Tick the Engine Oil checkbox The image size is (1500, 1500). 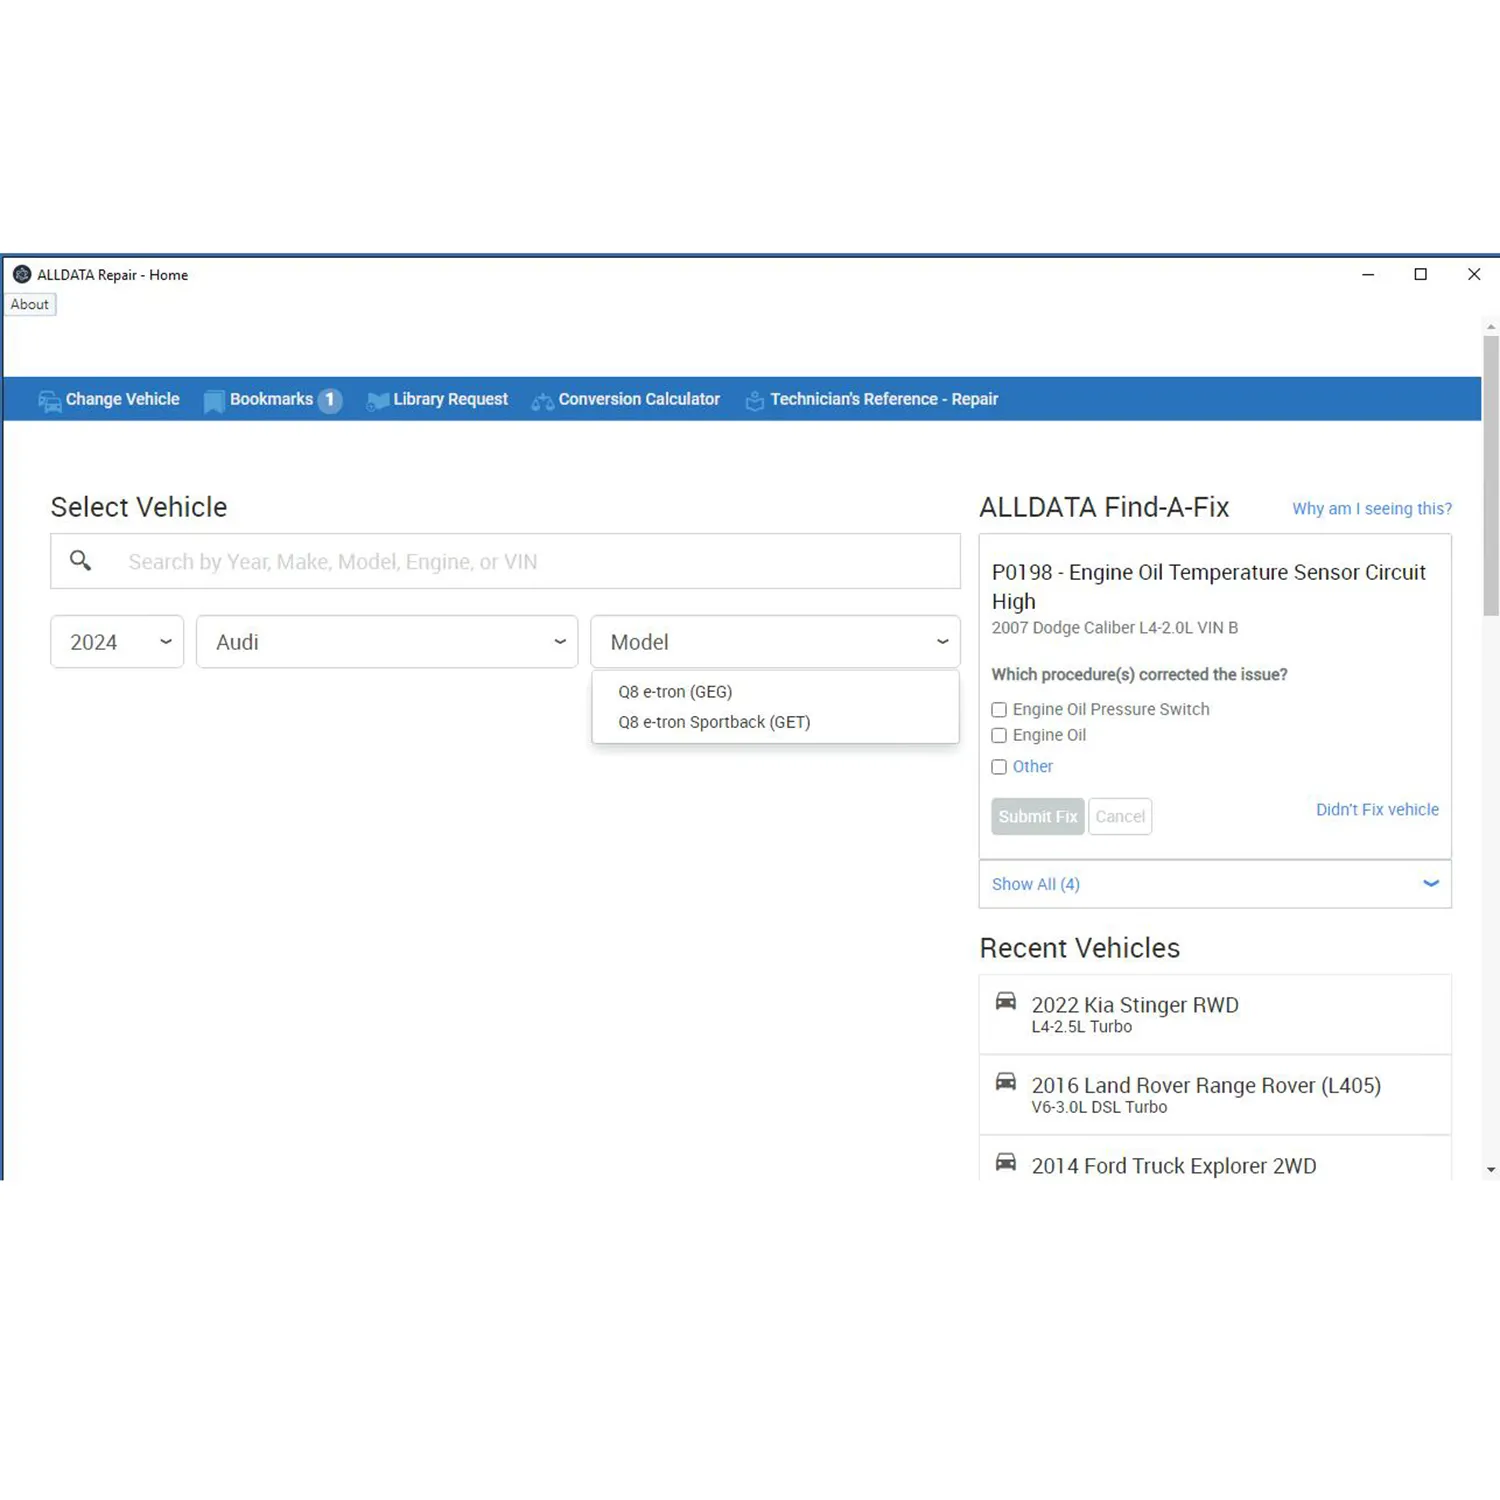[x=999, y=736]
